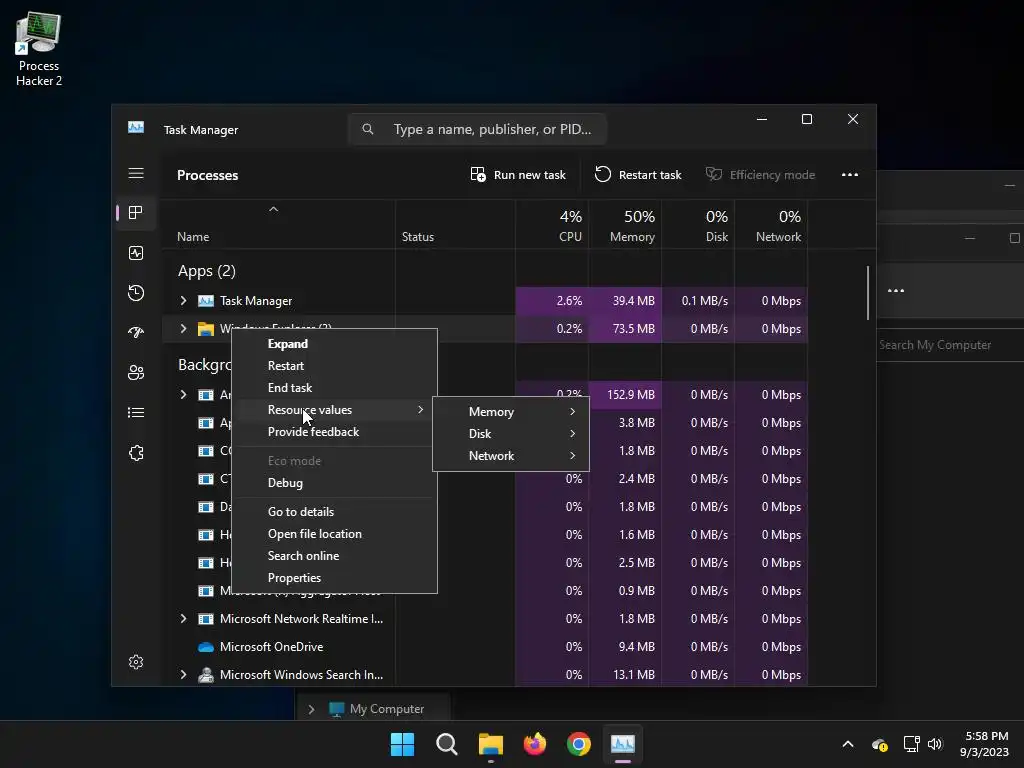
Task: Open the volume speaker tray icon
Action: pyautogui.click(x=935, y=744)
